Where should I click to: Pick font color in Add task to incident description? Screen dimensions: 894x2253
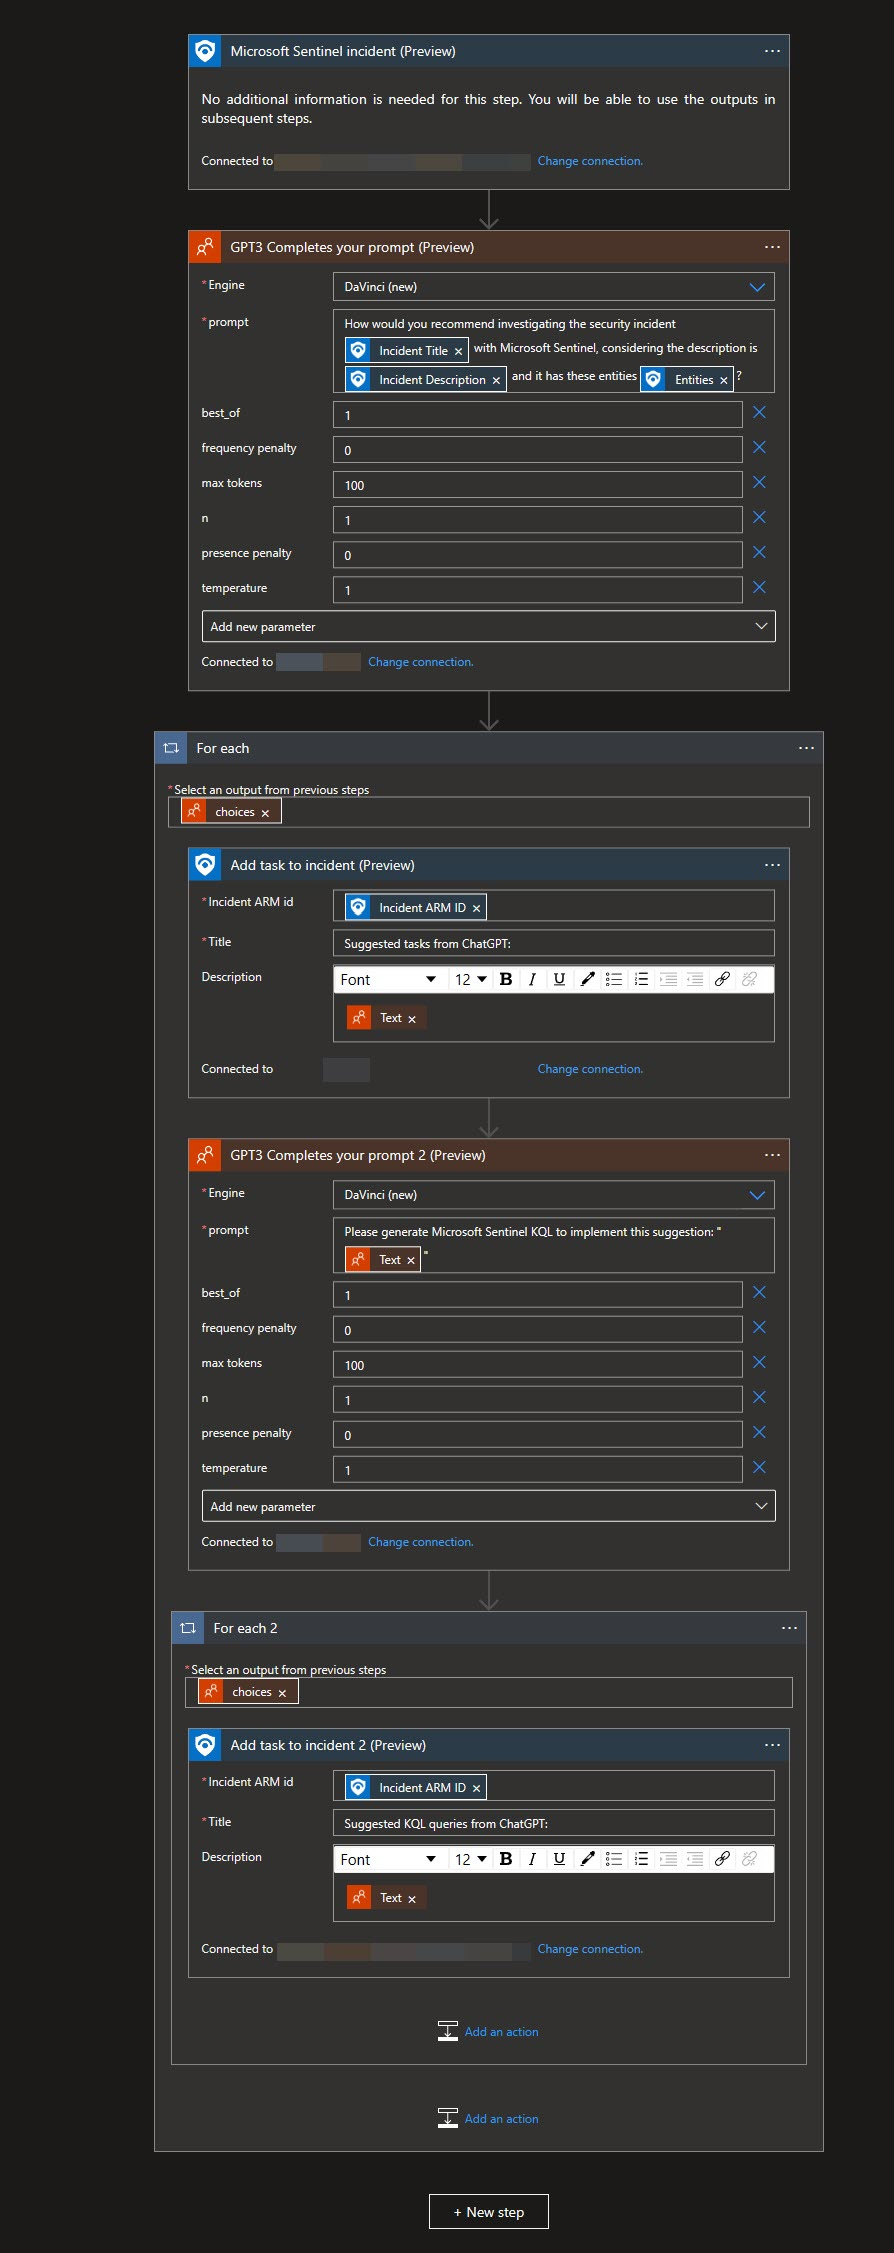(x=587, y=980)
